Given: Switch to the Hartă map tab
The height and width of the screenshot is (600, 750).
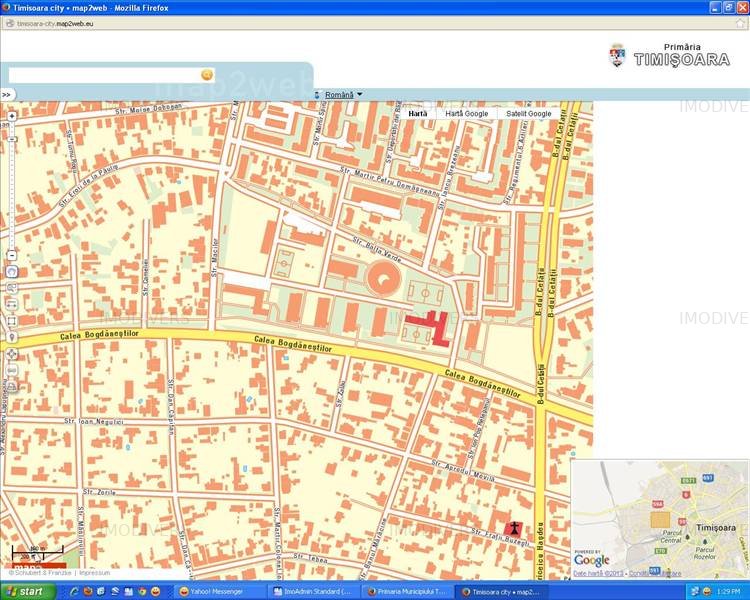Looking at the screenshot, I should click(x=417, y=114).
